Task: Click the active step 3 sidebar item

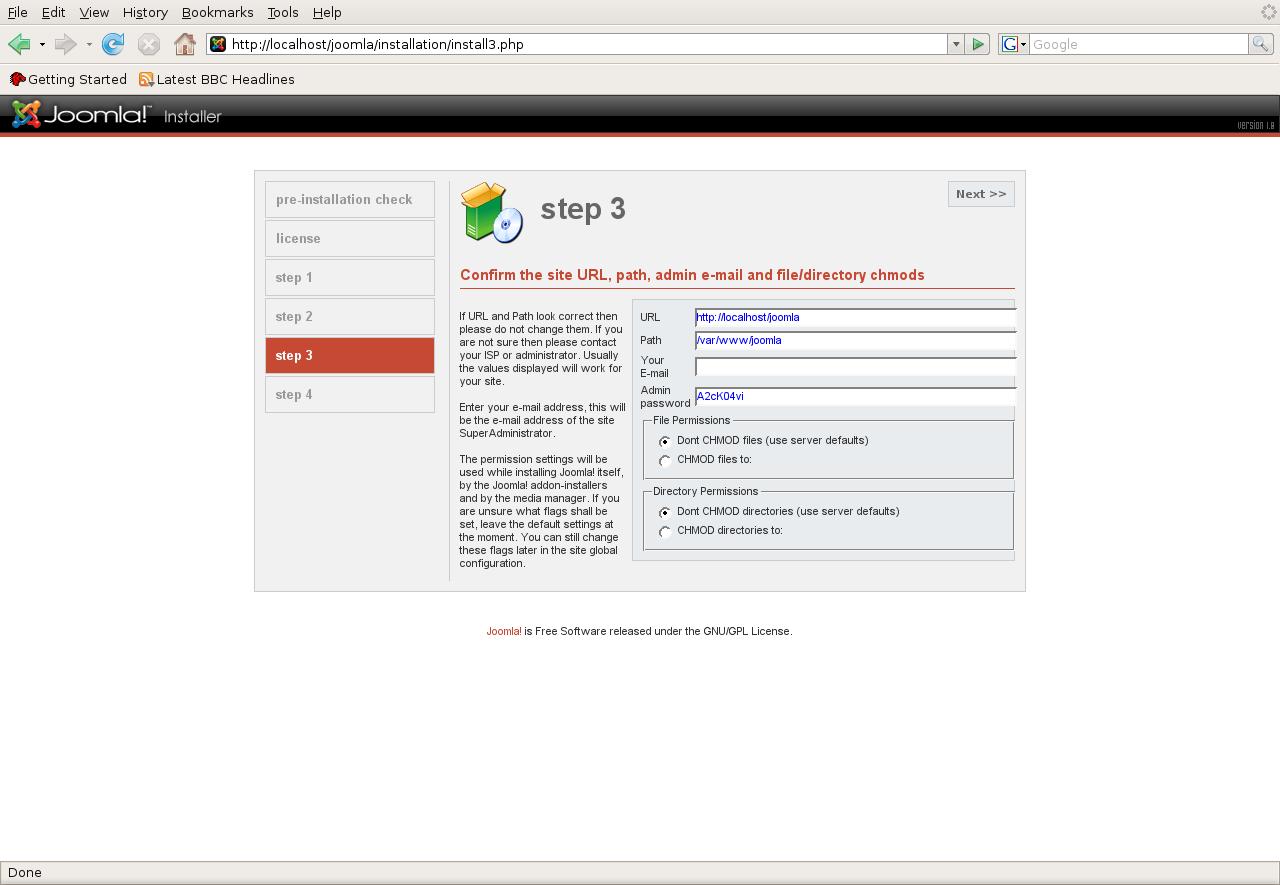Action: point(350,355)
